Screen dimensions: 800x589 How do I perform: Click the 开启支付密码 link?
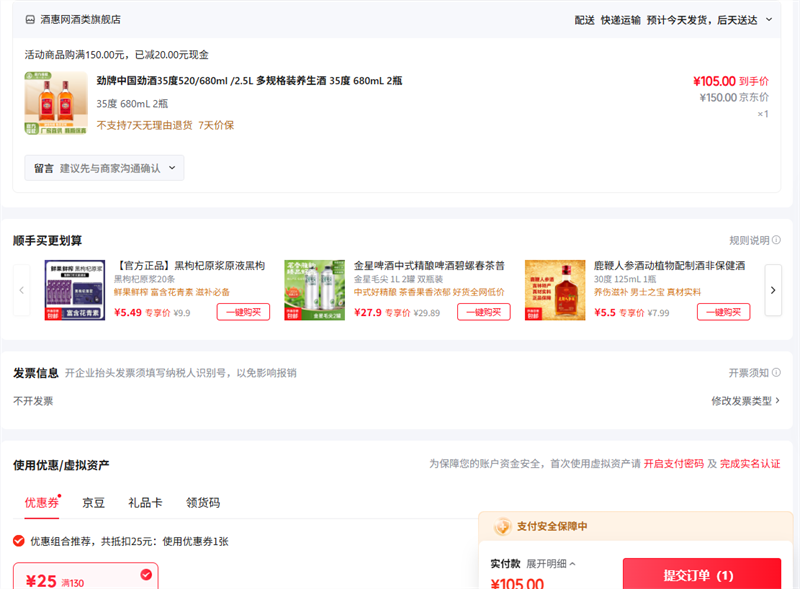[x=672, y=464]
